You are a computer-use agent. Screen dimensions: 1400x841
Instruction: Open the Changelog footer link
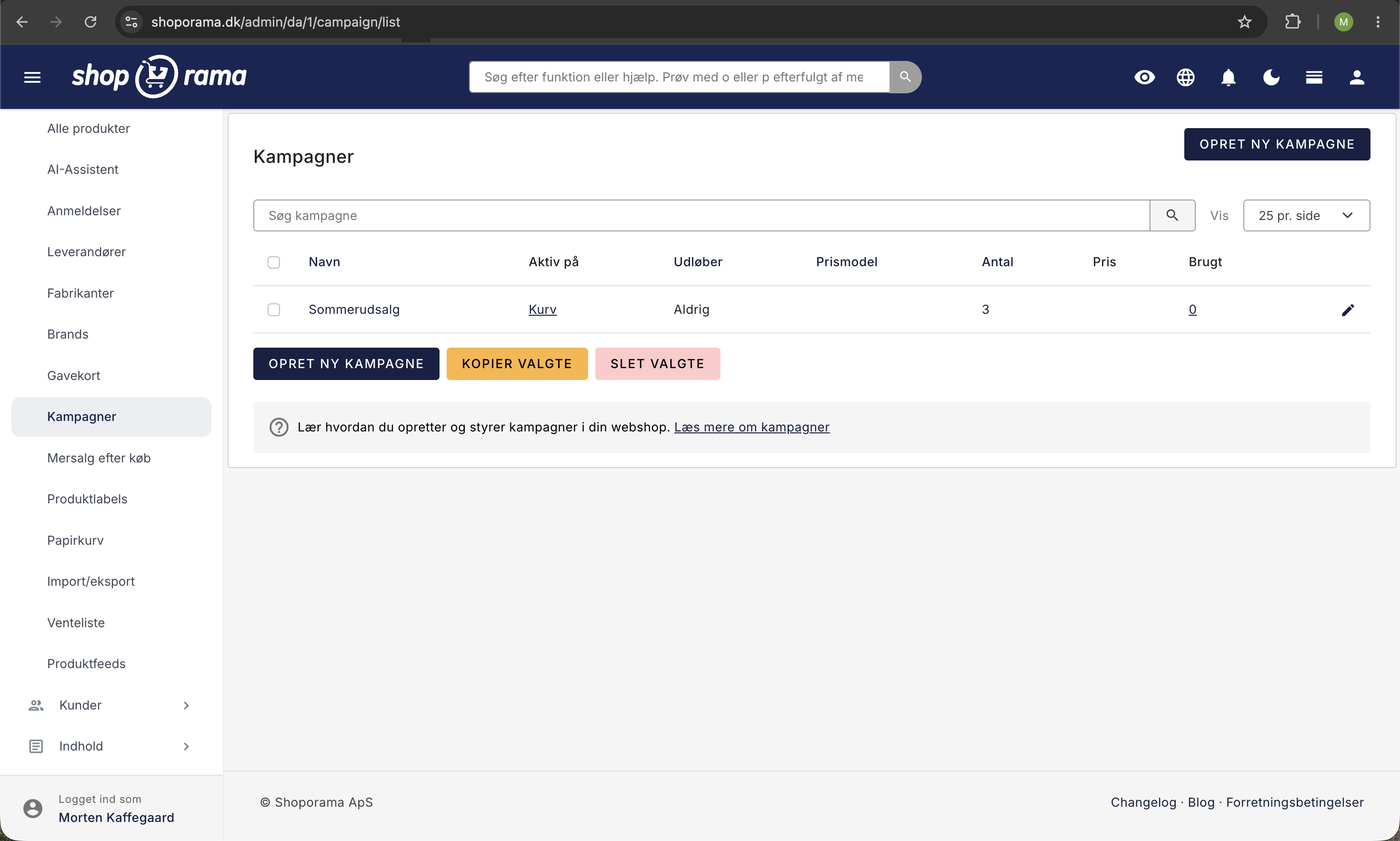pos(1143,802)
